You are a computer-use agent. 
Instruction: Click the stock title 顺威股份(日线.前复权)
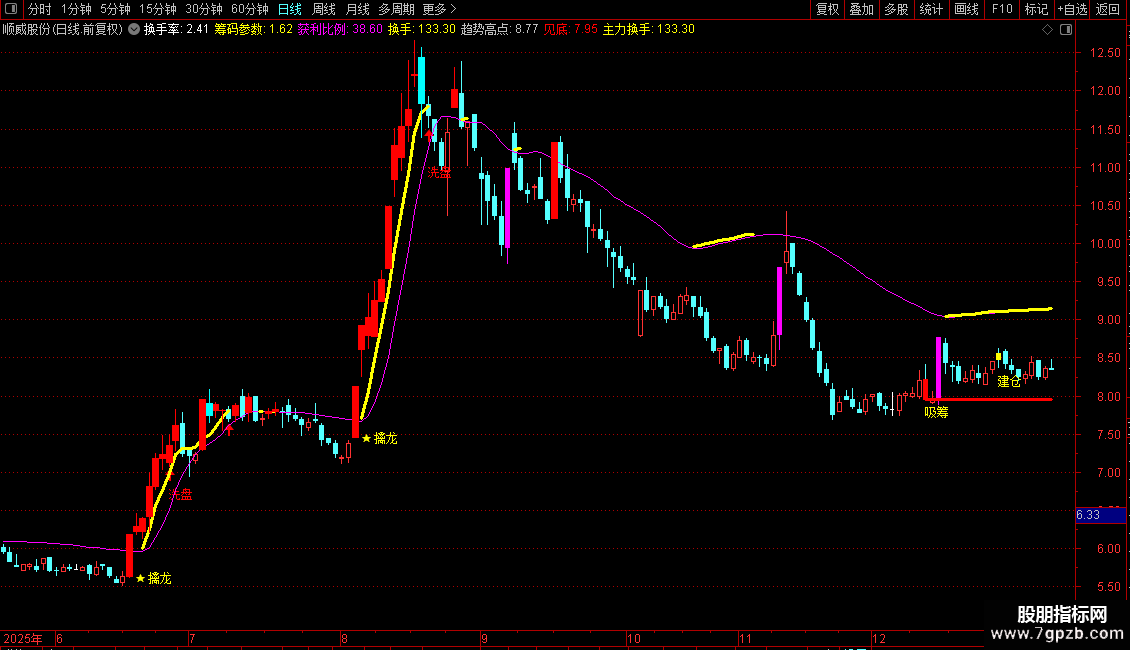[x=63, y=30]
